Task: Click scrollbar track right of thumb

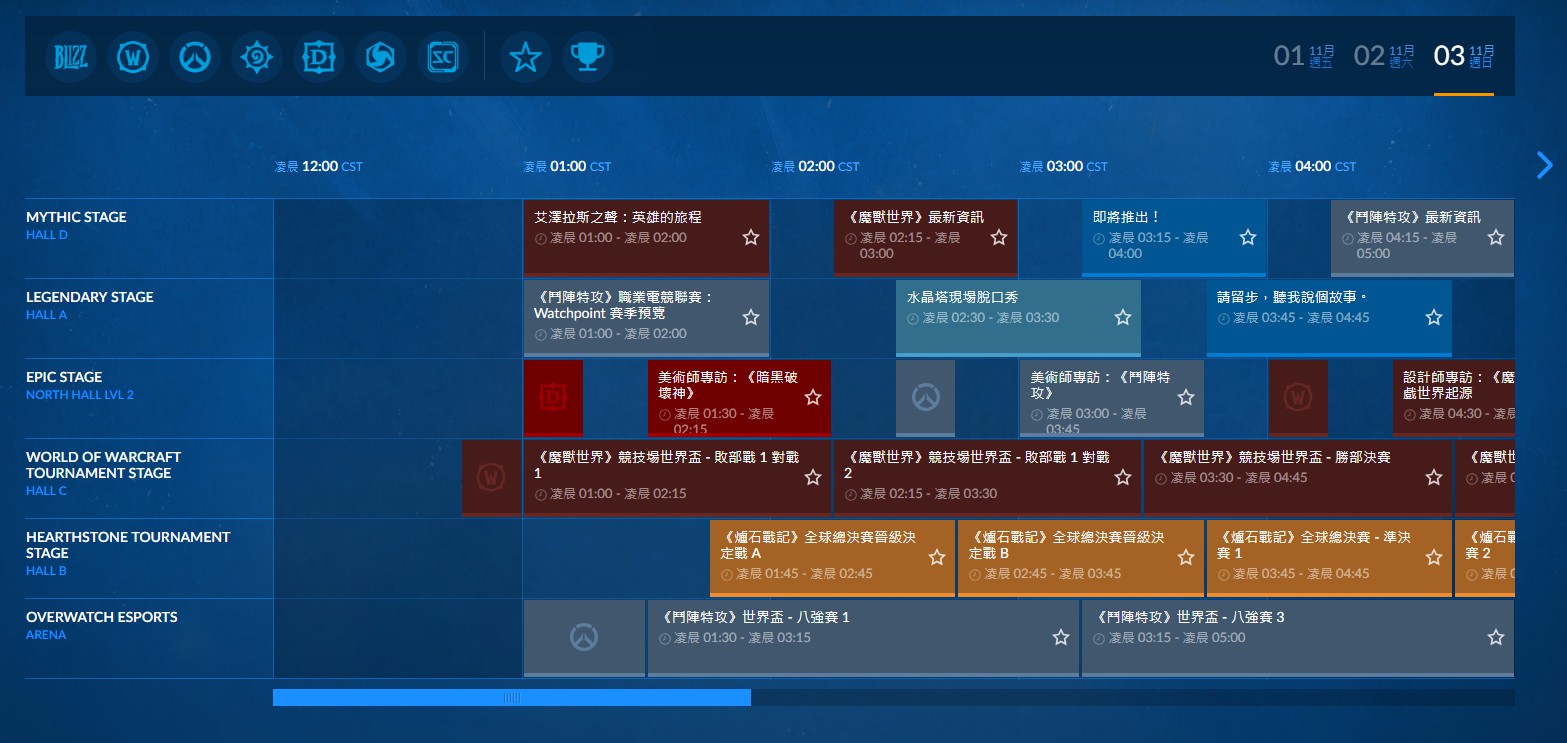Action: (x=1132, y=697)
